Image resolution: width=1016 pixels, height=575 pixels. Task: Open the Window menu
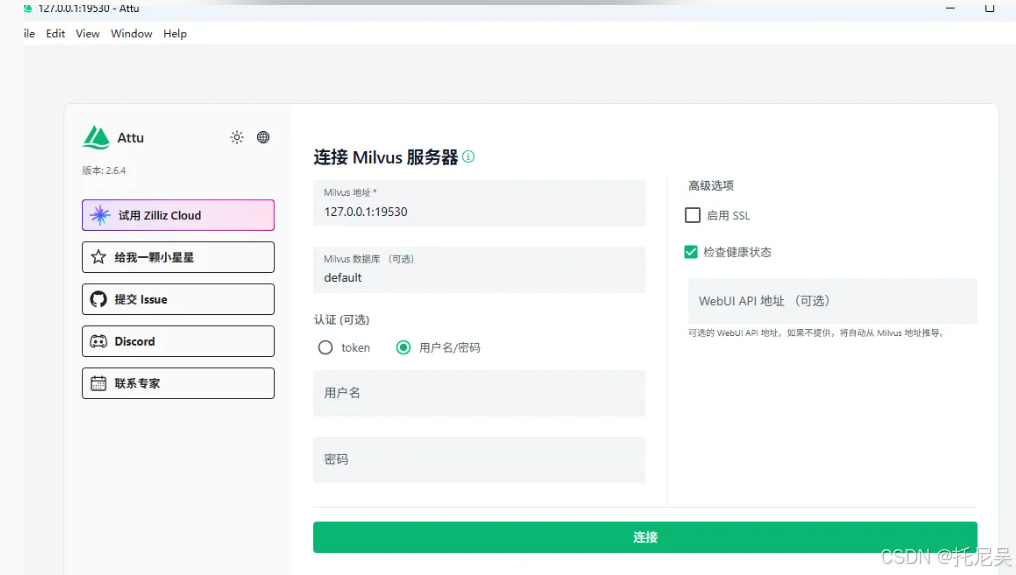pyautogui.click(x=132, y=34)
